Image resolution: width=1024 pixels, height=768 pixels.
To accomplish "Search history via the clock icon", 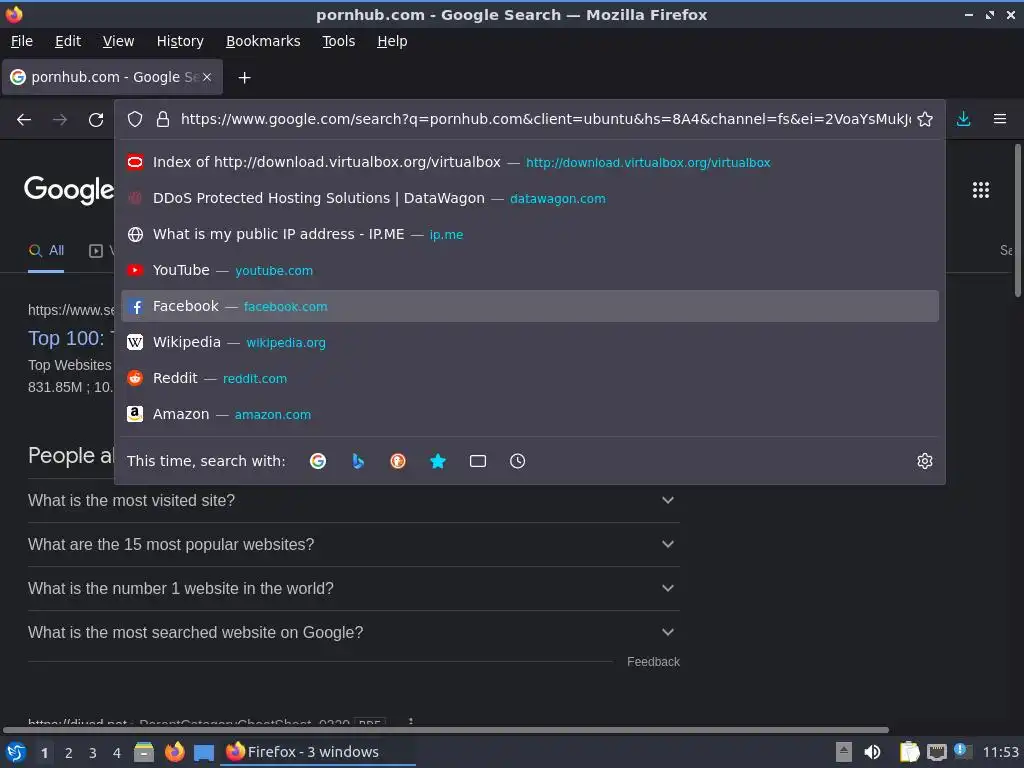I will (517, 461).
